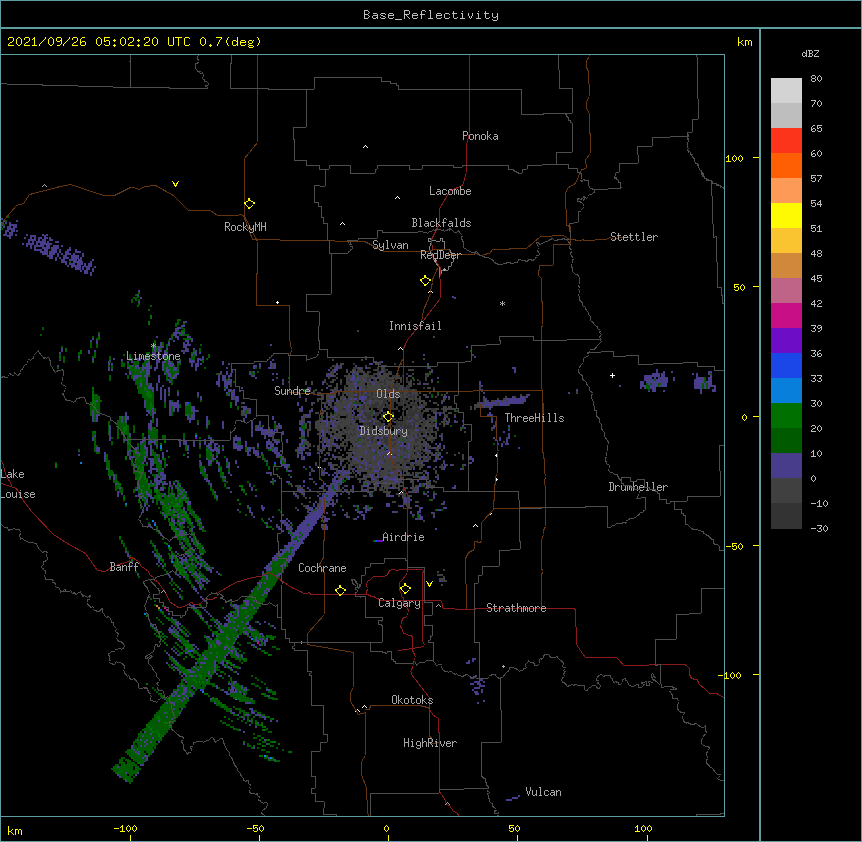Select the bright green legend swatch above 20
This screenshot has height=842, width=862.
(786, 416)
